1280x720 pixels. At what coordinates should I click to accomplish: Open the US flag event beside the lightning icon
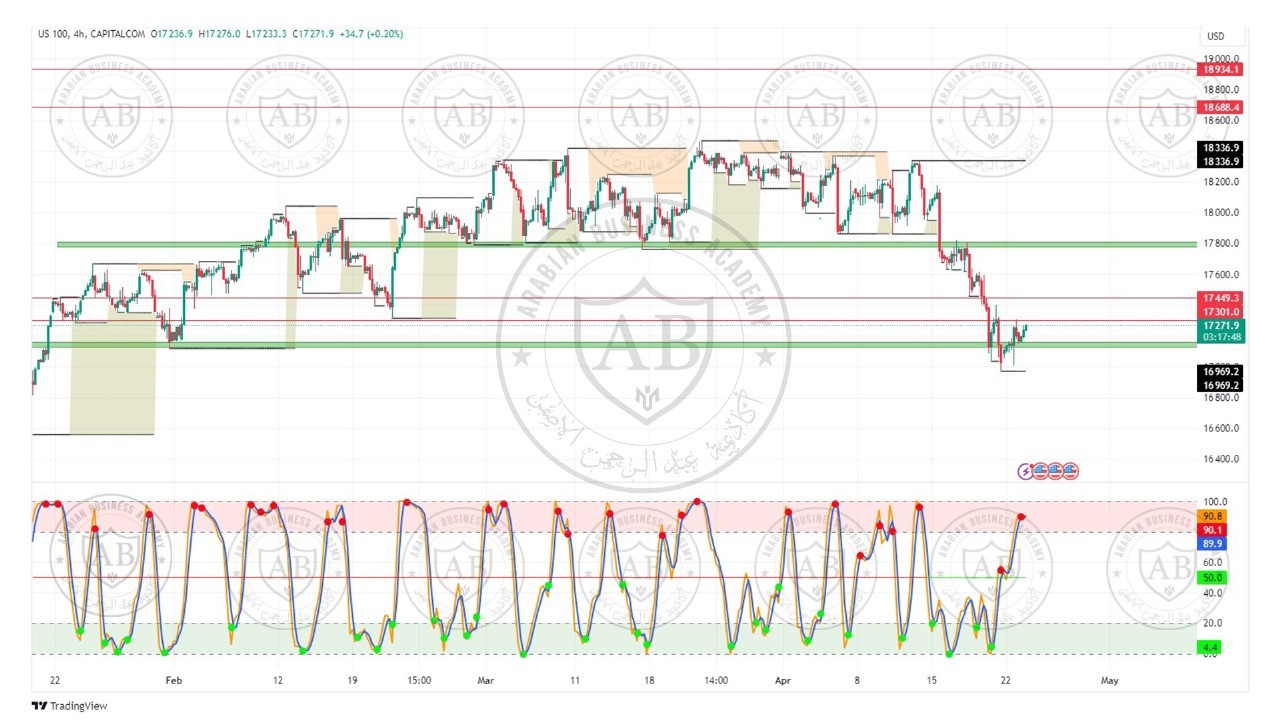pyautogui.click(x=1040, y=471)
